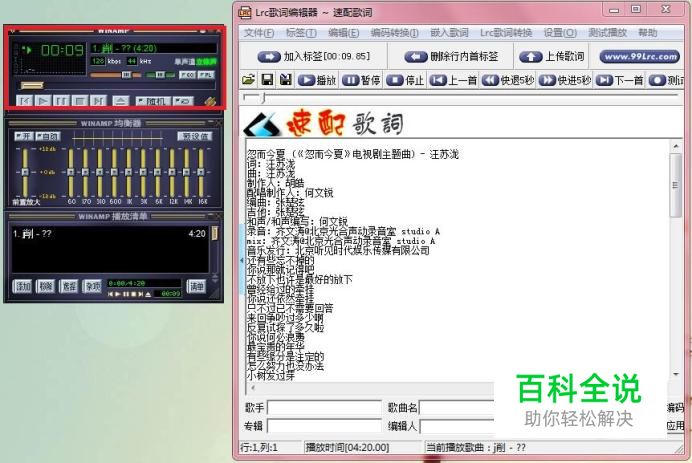Click Winamp playlist vertical scrollbar handle

[214, 233]
